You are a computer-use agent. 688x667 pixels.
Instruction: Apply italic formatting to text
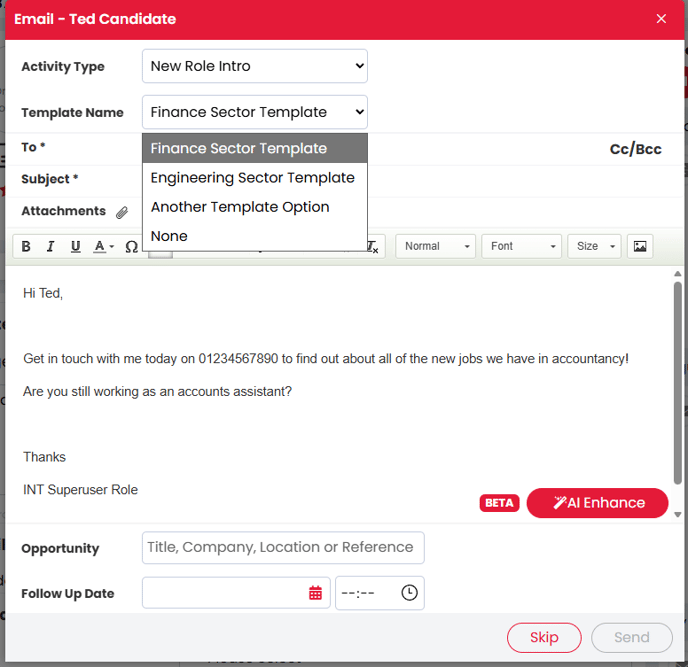pyautogui.click(x=50, y=246)
